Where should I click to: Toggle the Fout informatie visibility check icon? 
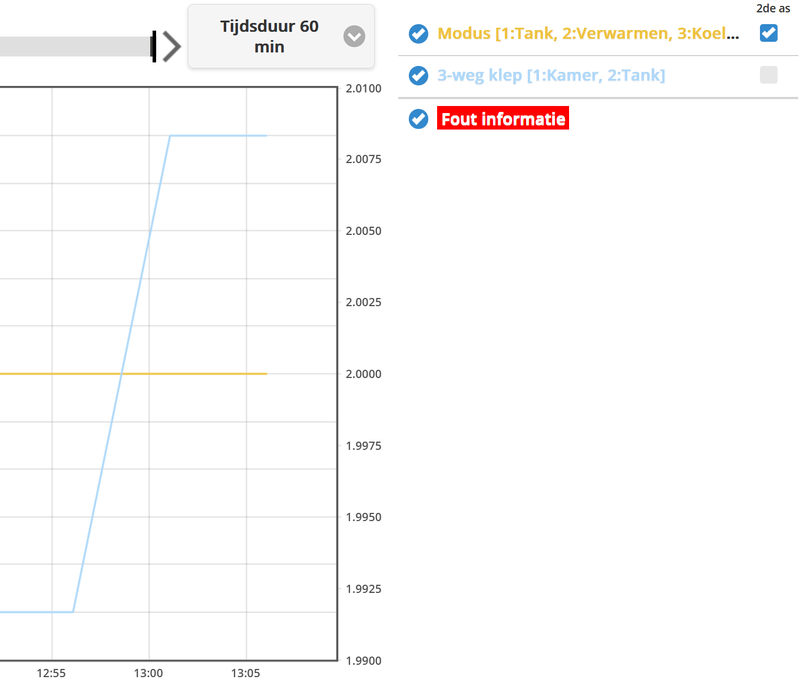tap(419, 119)
